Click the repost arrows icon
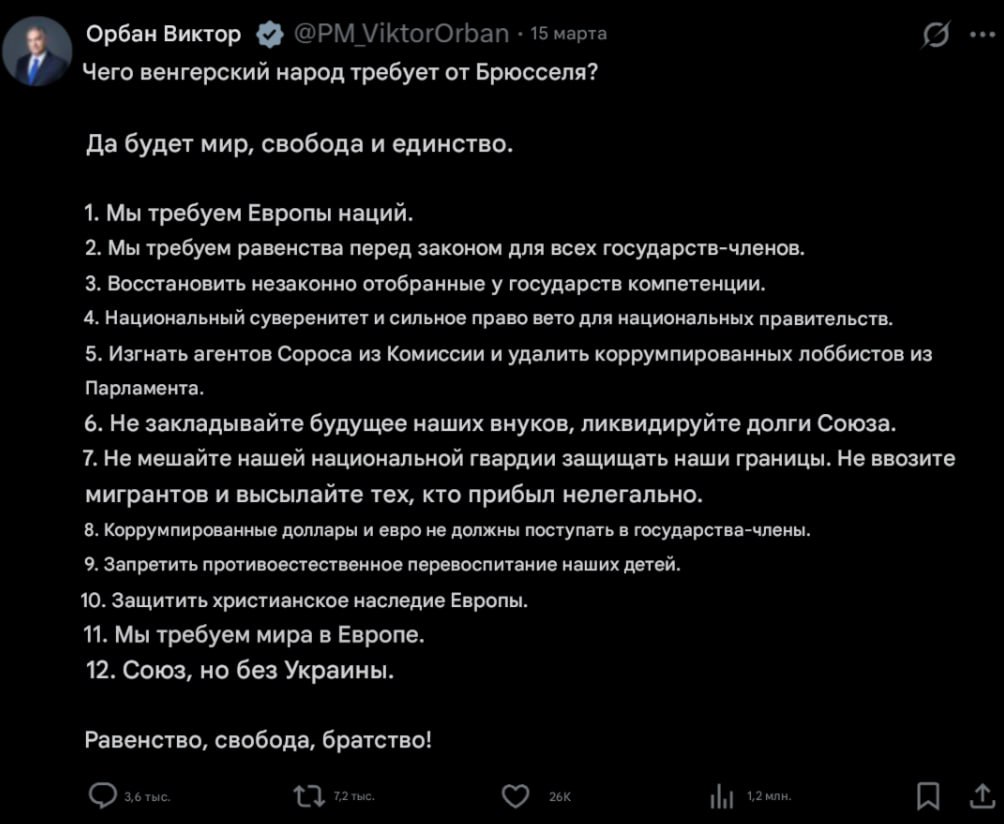 point(302,796)
